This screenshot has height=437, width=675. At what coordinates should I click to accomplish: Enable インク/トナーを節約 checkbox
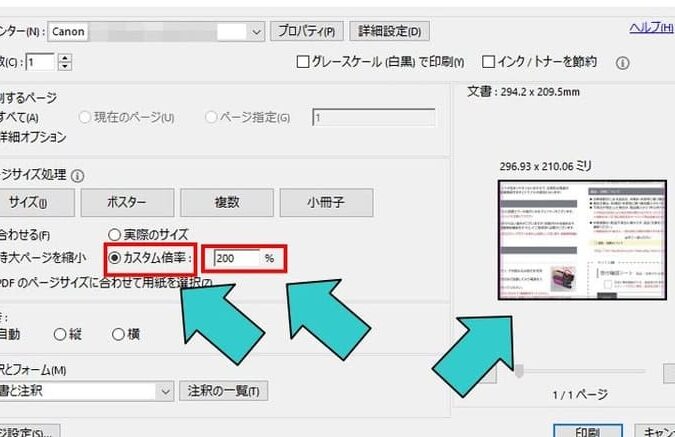click(488, 62)
